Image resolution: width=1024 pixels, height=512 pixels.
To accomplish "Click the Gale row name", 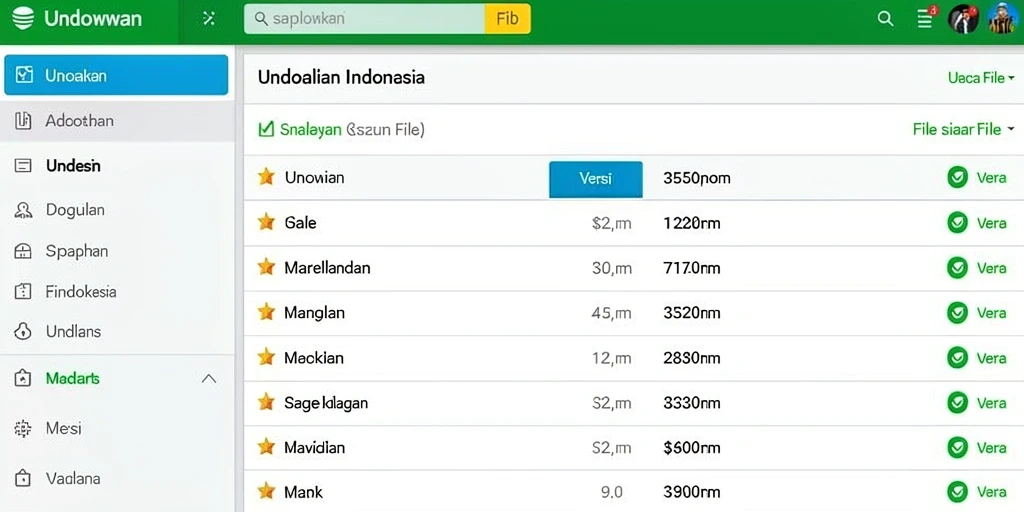I will click(x=300, y=223).
